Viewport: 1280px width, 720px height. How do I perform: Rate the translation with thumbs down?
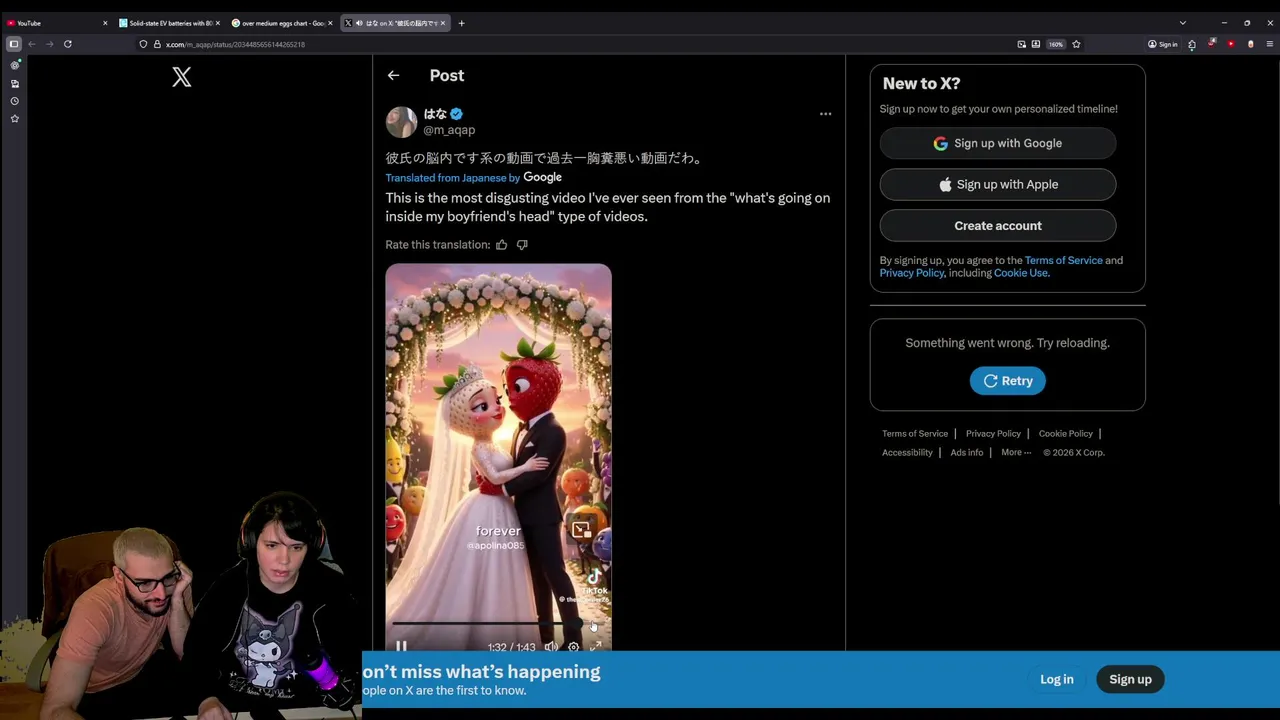(x=522, y=244)
